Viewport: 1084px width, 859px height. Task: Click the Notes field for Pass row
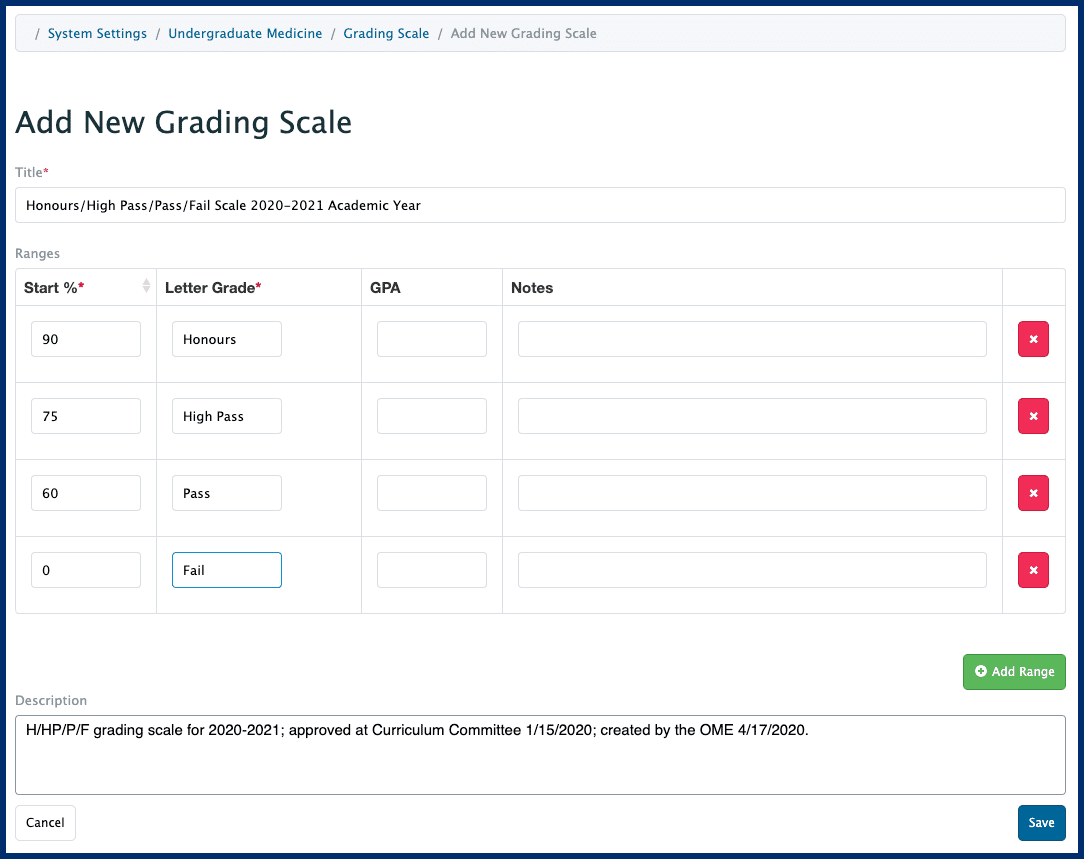[x=751, y=493]
